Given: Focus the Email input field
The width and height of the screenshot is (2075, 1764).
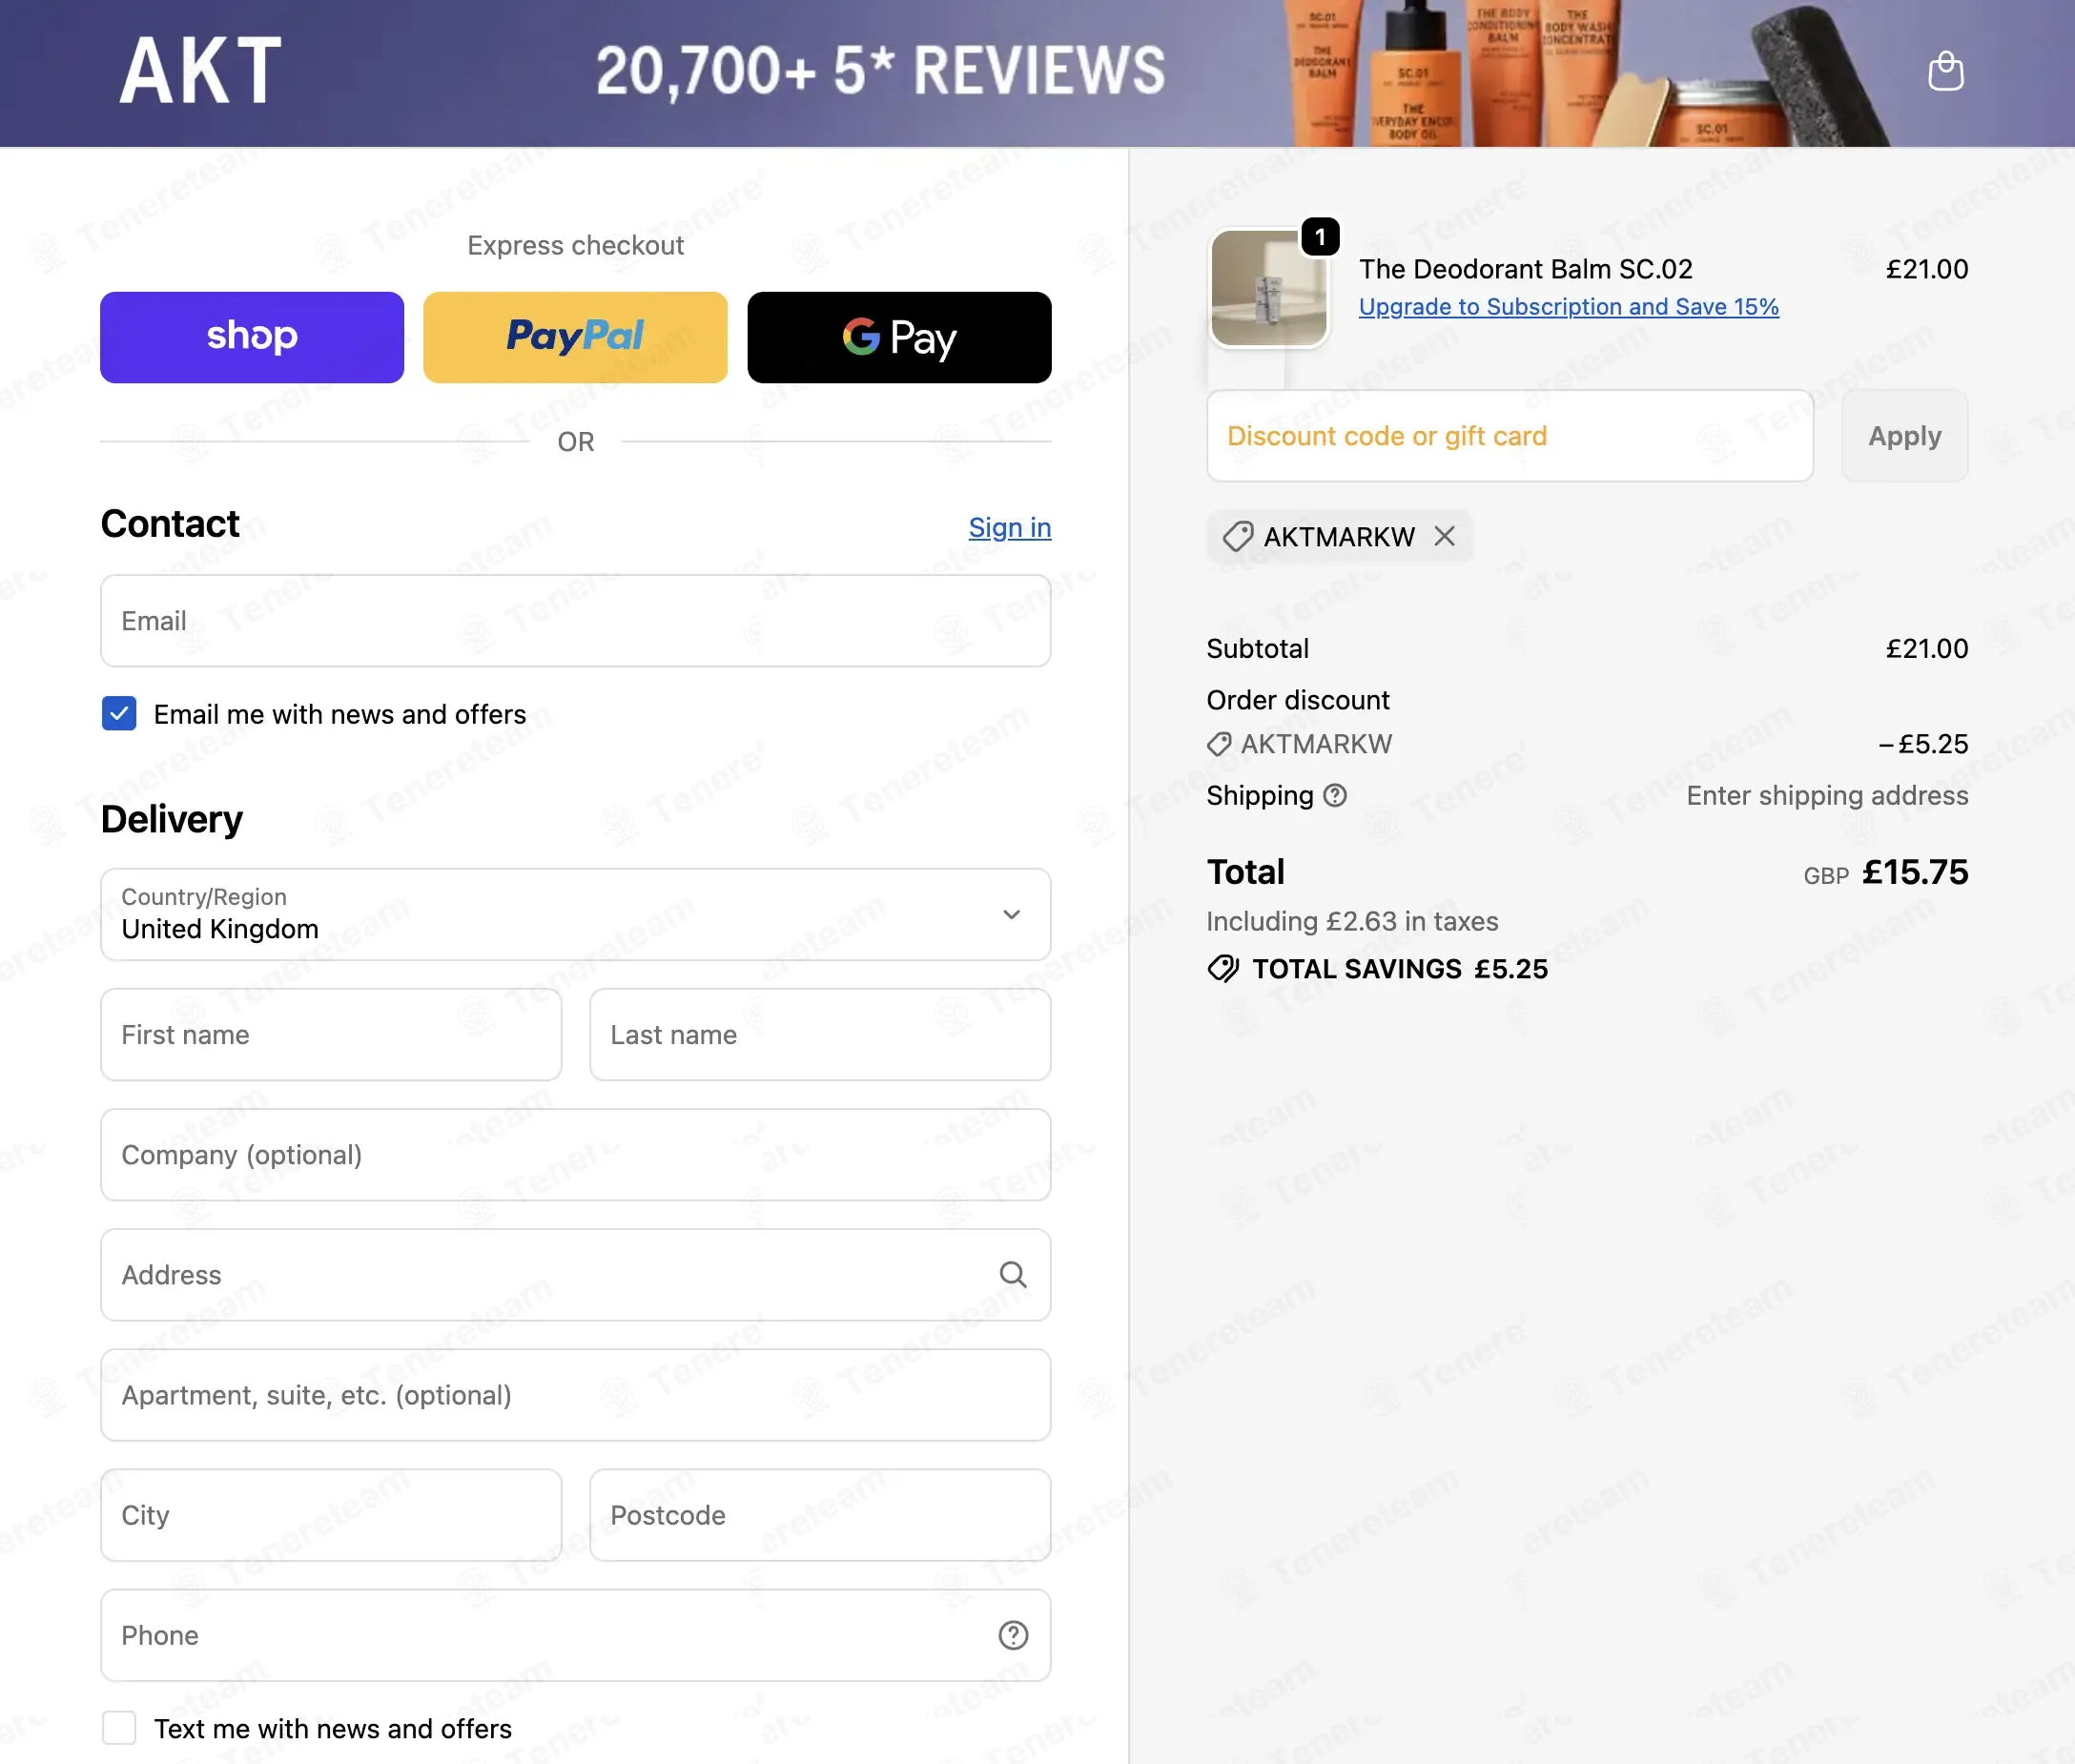Looking at the screenshot, I should 576,621.
